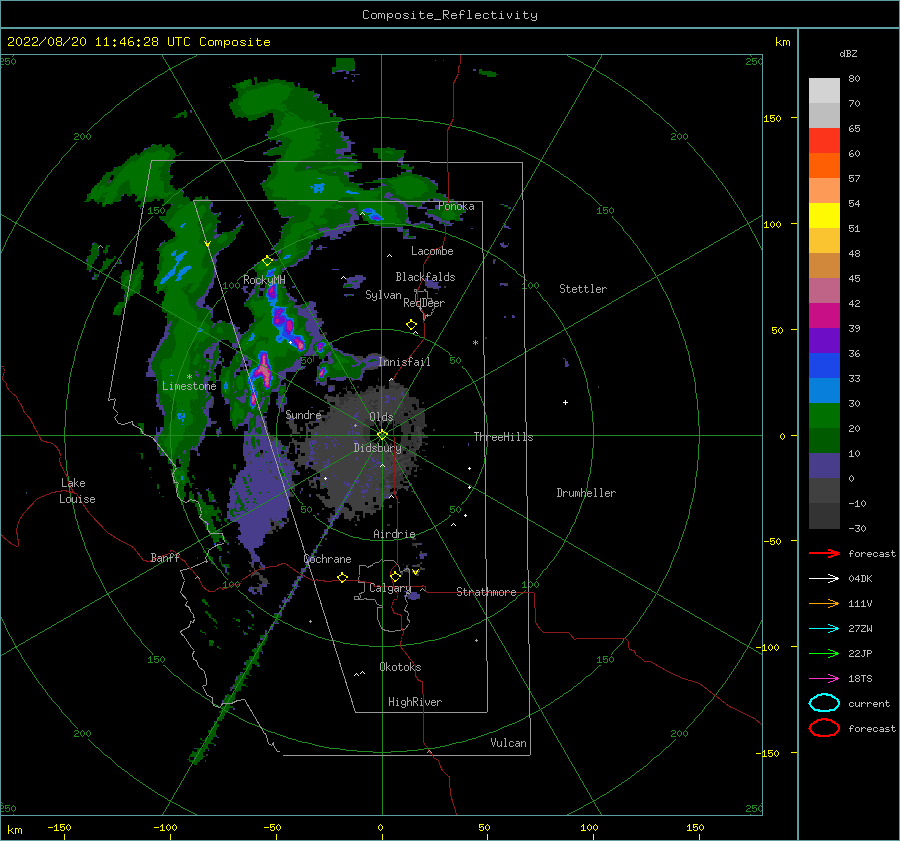Click the Vulcan label

pos(508,743)
